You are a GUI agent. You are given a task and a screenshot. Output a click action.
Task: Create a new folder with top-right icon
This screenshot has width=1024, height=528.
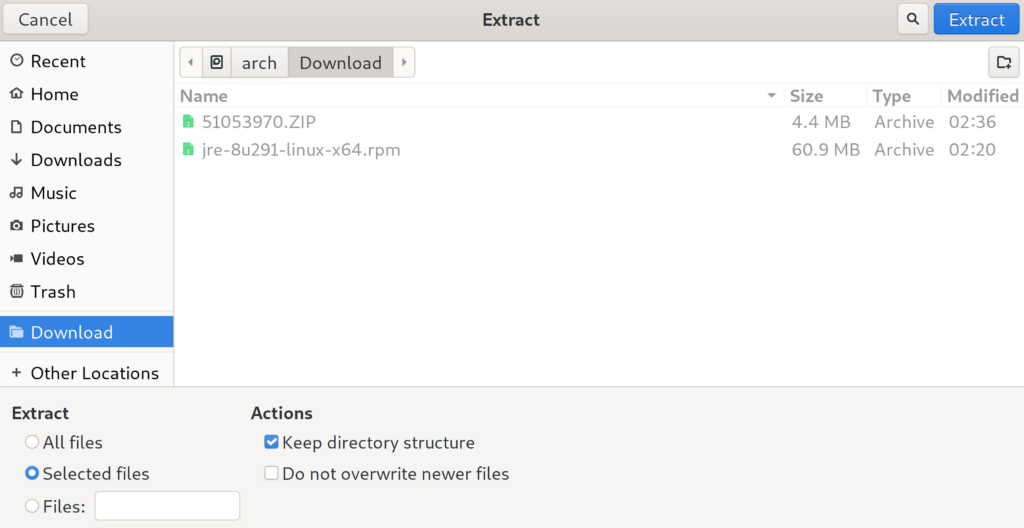[1004, 62]
